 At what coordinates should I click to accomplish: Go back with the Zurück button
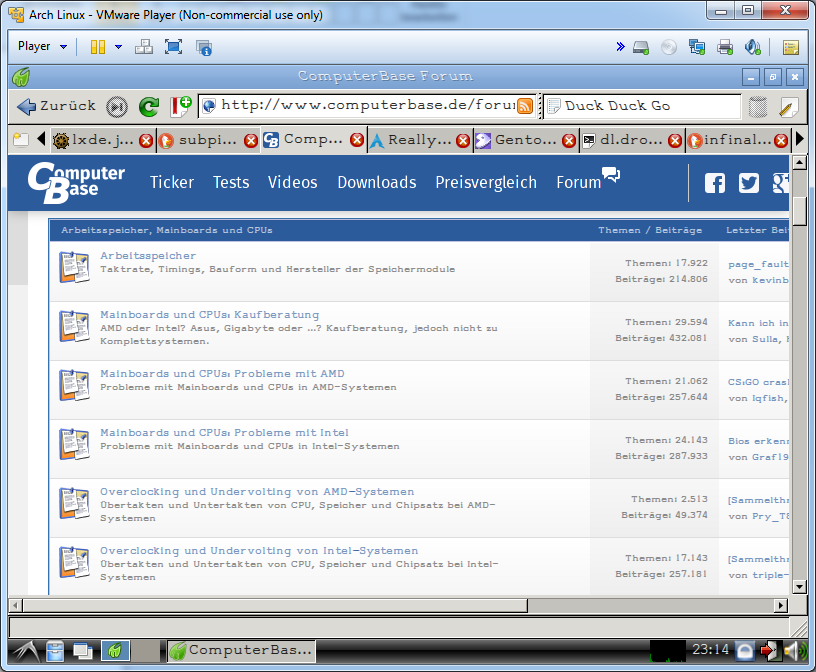coord(56,106)
